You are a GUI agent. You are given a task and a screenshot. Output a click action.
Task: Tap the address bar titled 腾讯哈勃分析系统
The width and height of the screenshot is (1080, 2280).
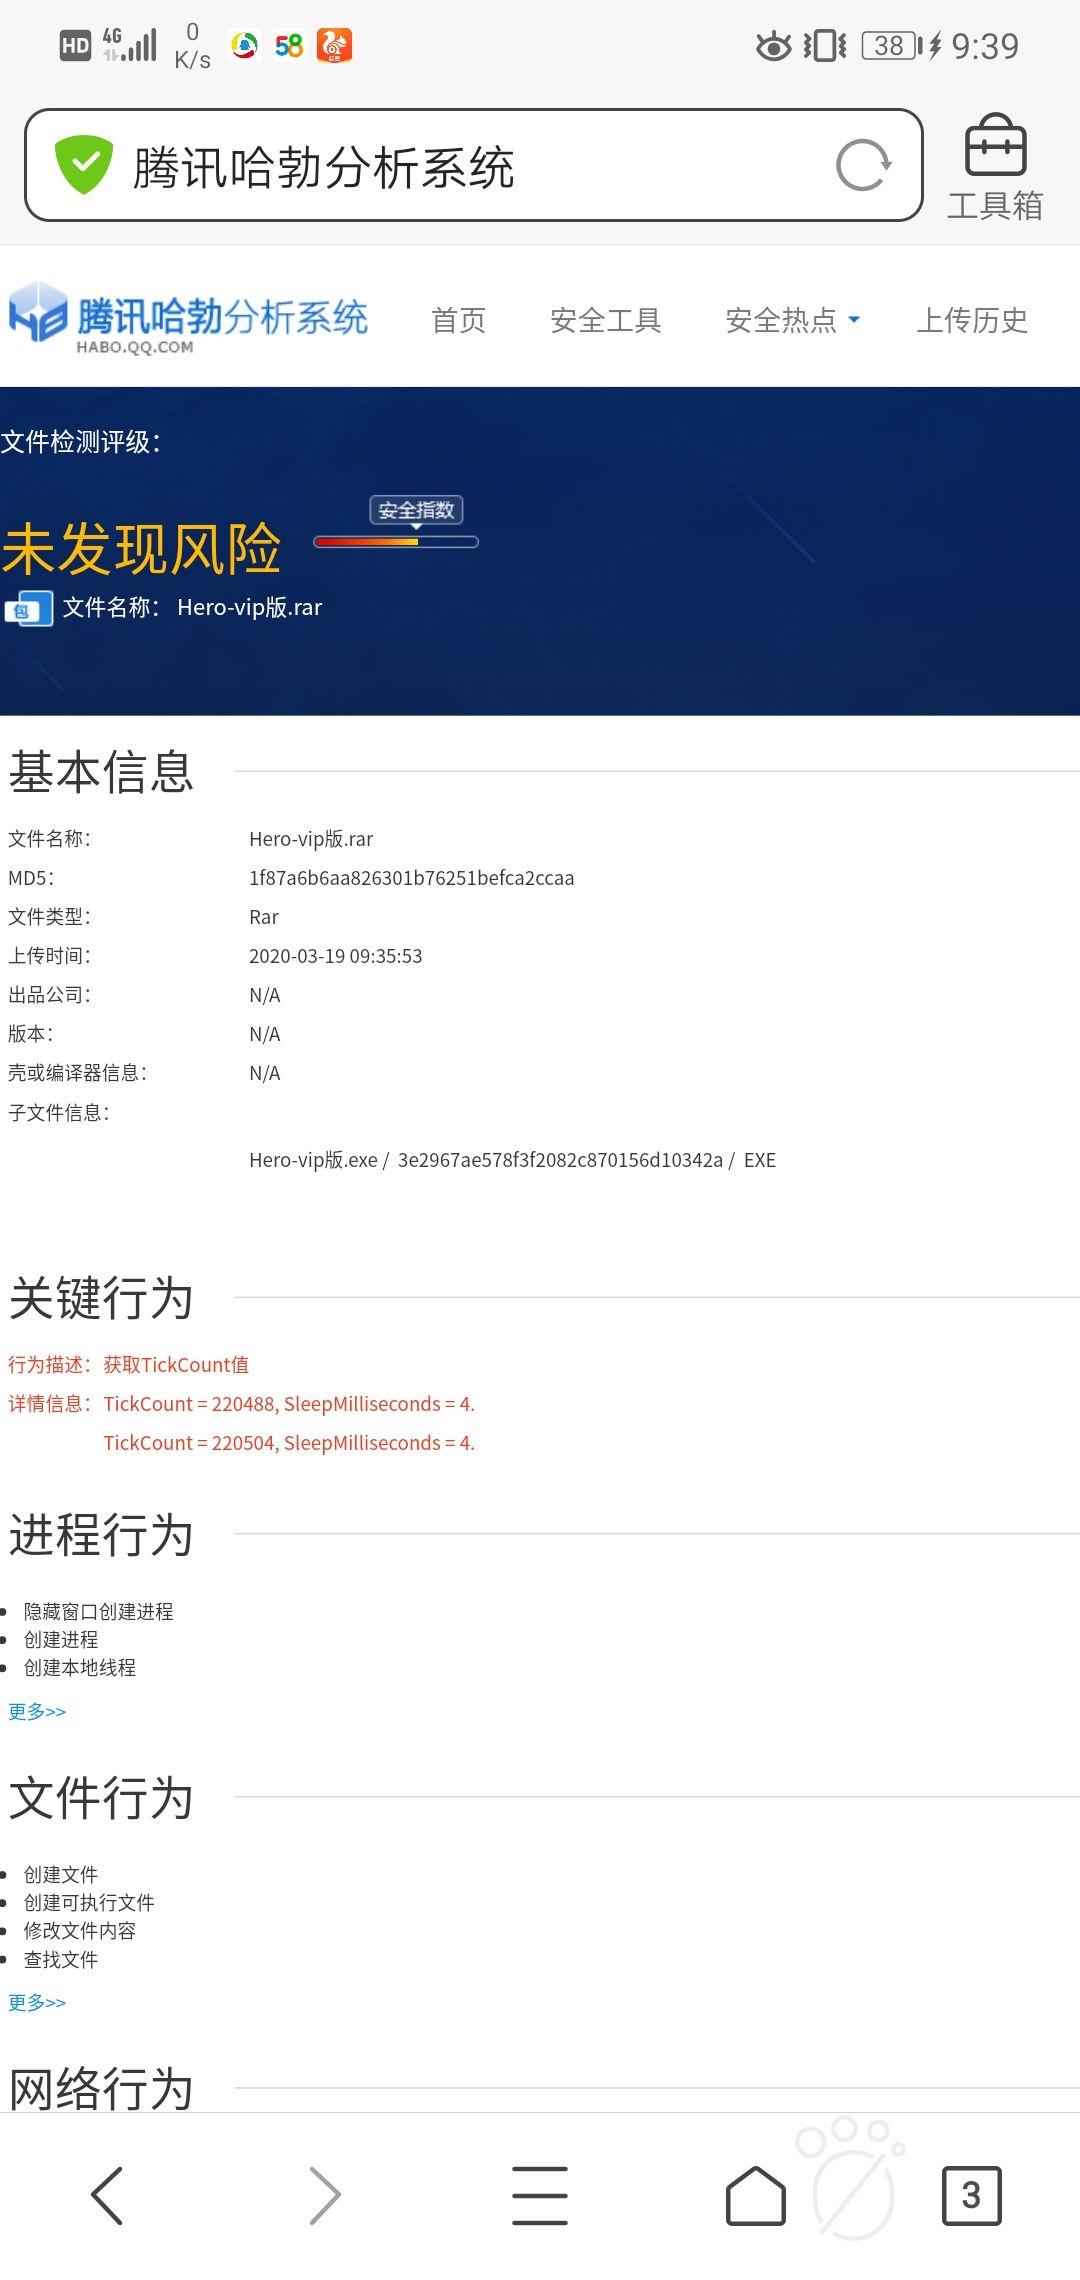[473, 165]
